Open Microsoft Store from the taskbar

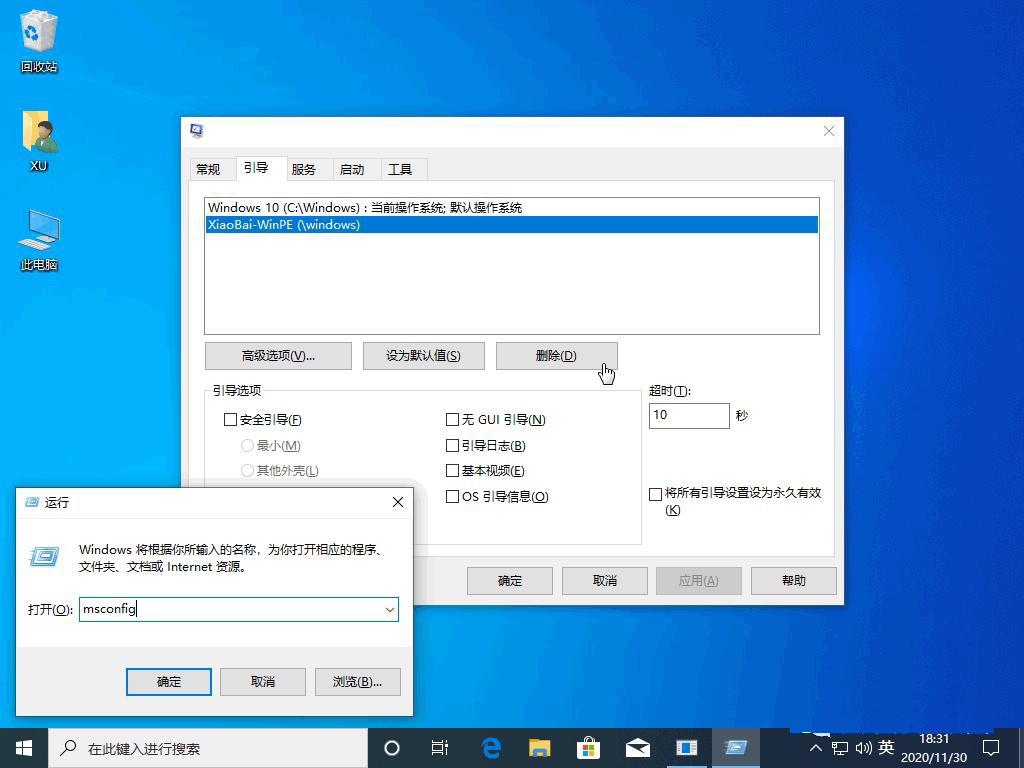coord(588,748)
